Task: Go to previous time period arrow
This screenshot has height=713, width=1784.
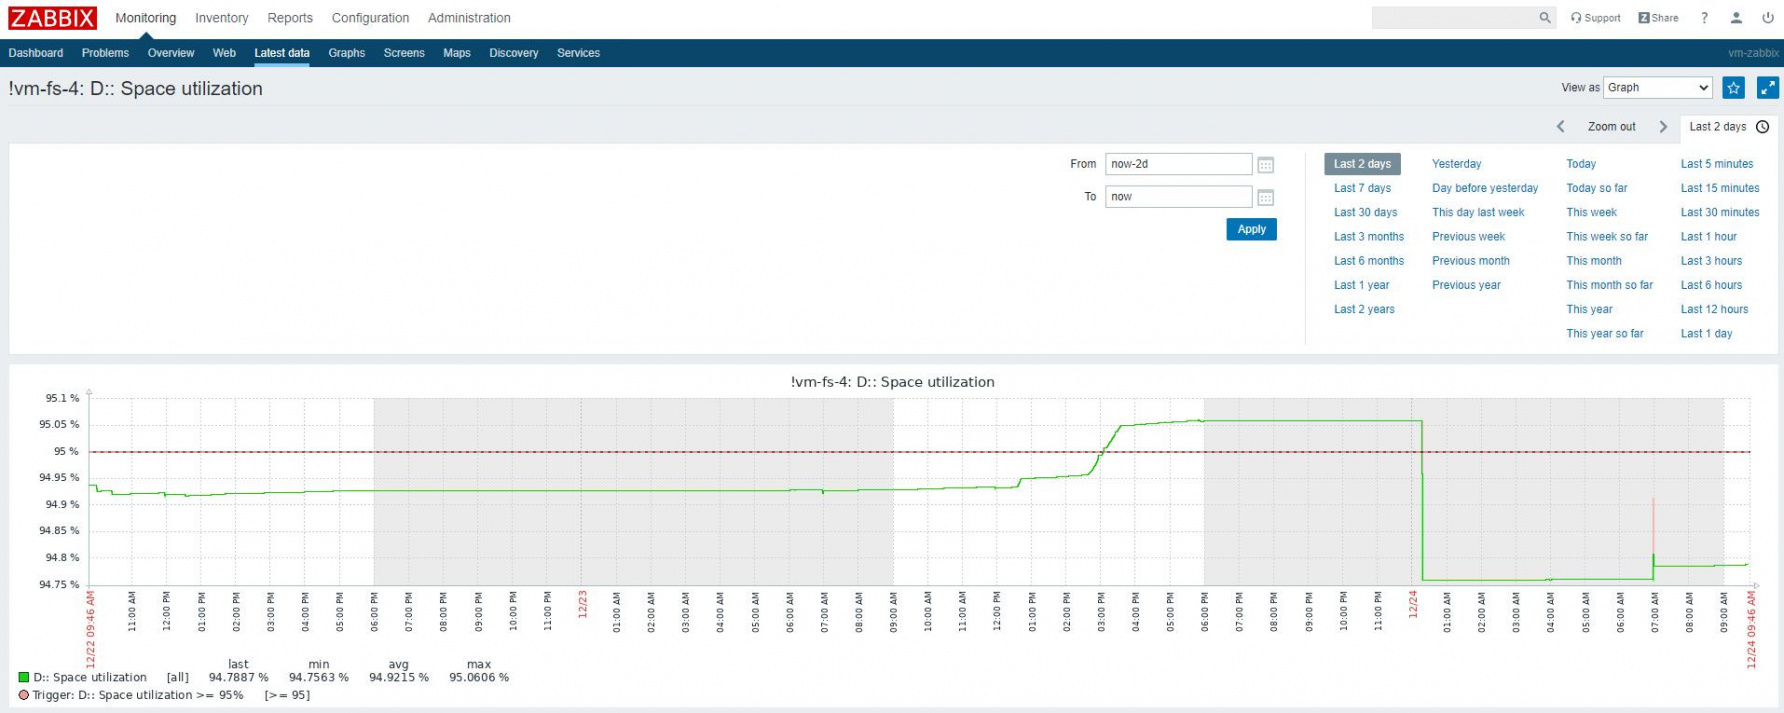Action: click(1560, 127)
